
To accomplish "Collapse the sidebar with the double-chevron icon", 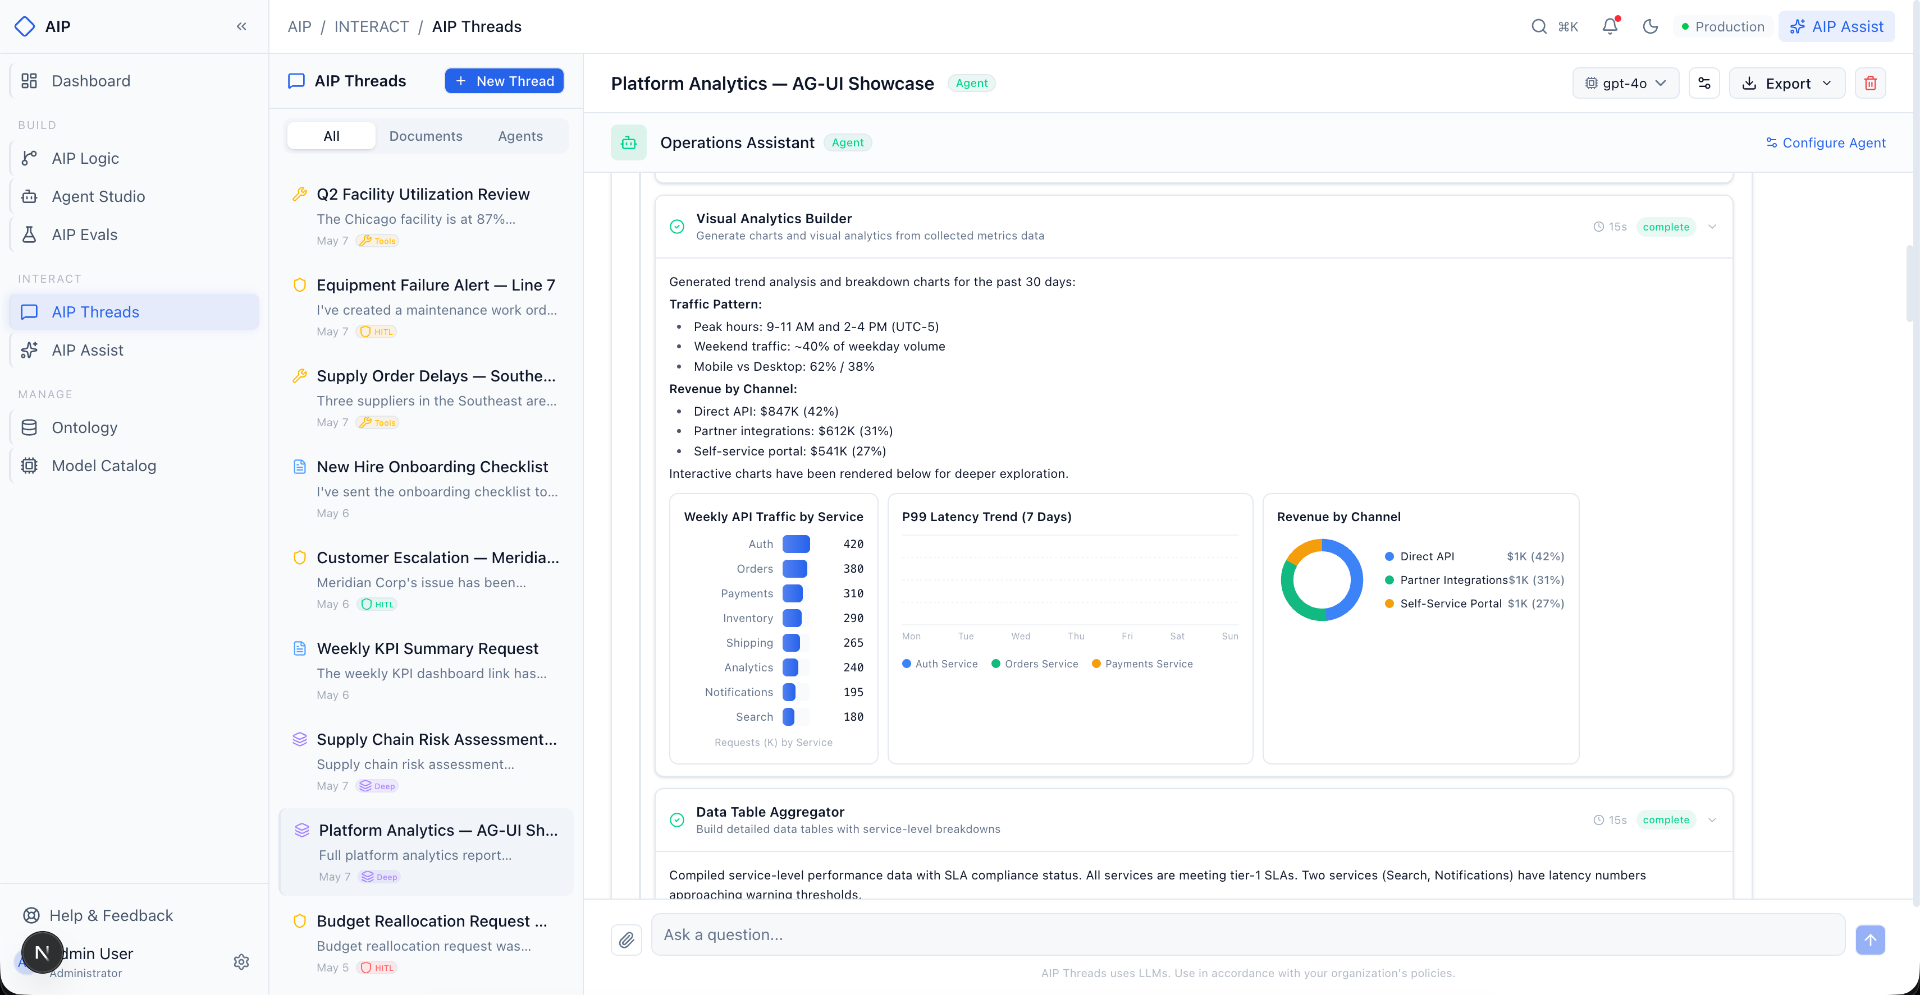I will pos(241,27).
